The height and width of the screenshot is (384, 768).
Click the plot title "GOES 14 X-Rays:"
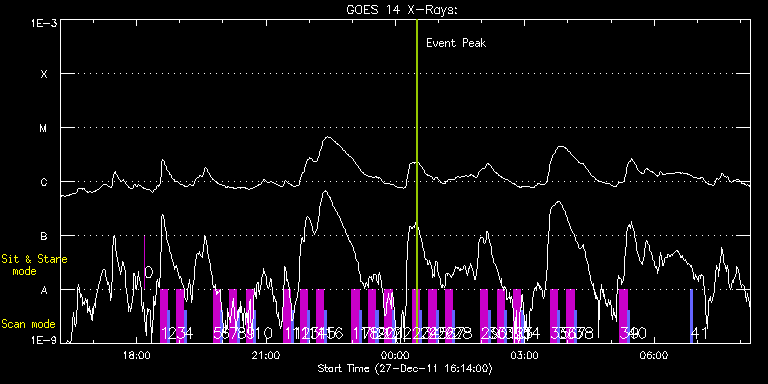pyautogui.click(x=402, y=10)
